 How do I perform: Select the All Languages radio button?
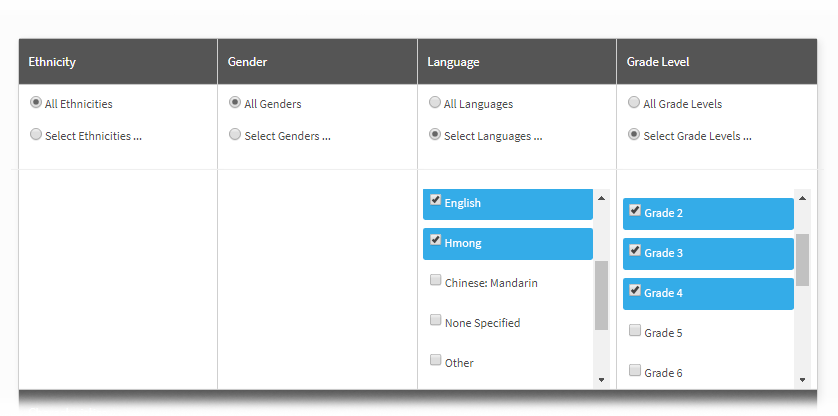tap(435, 103)
